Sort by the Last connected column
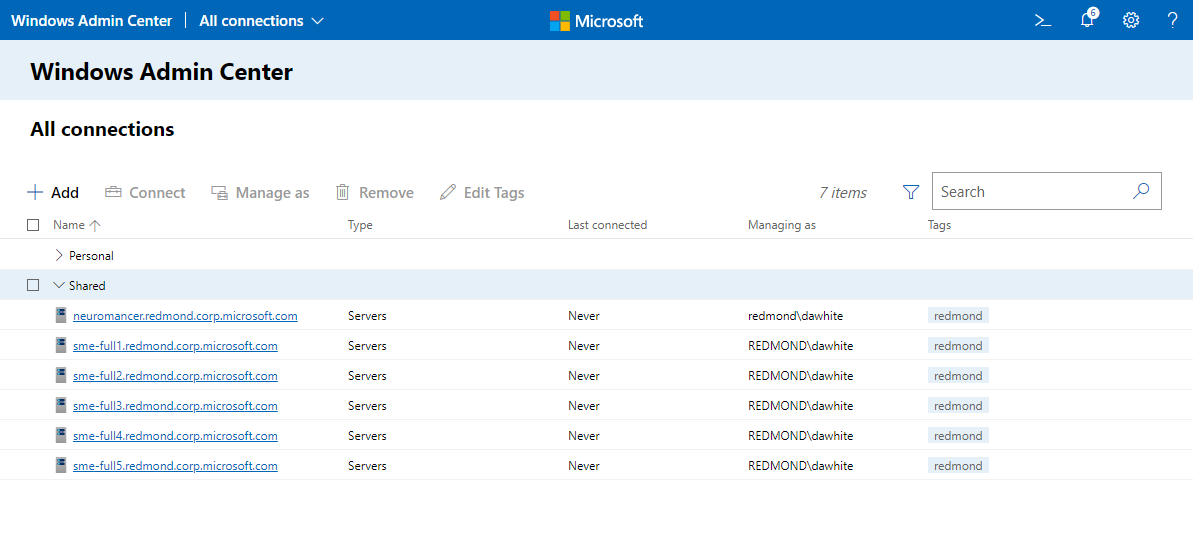This screenshot has width=1193, height=537. pyautogui.click(x=607, y=225)
